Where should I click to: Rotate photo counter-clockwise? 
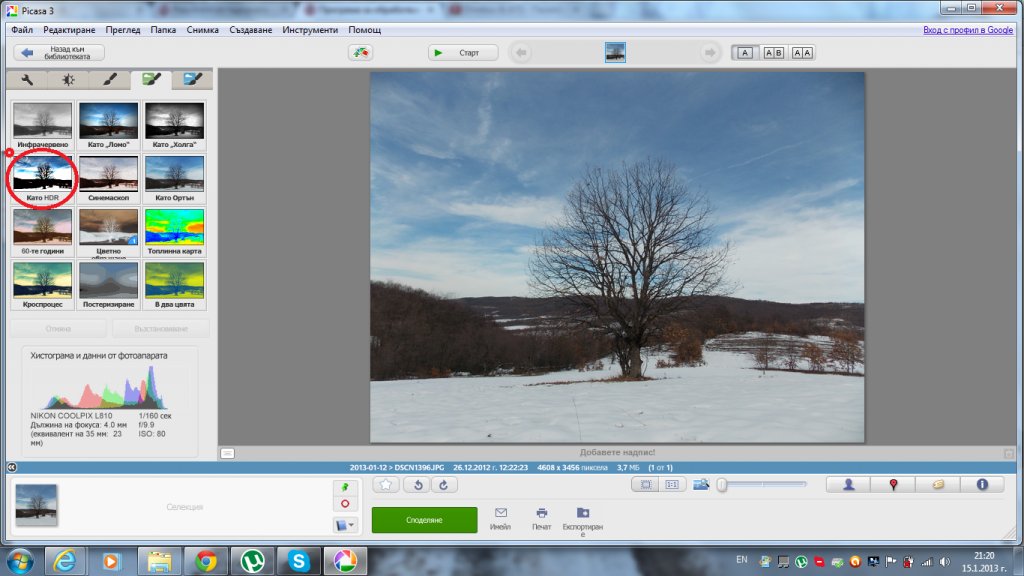click(x=418, y=485)
